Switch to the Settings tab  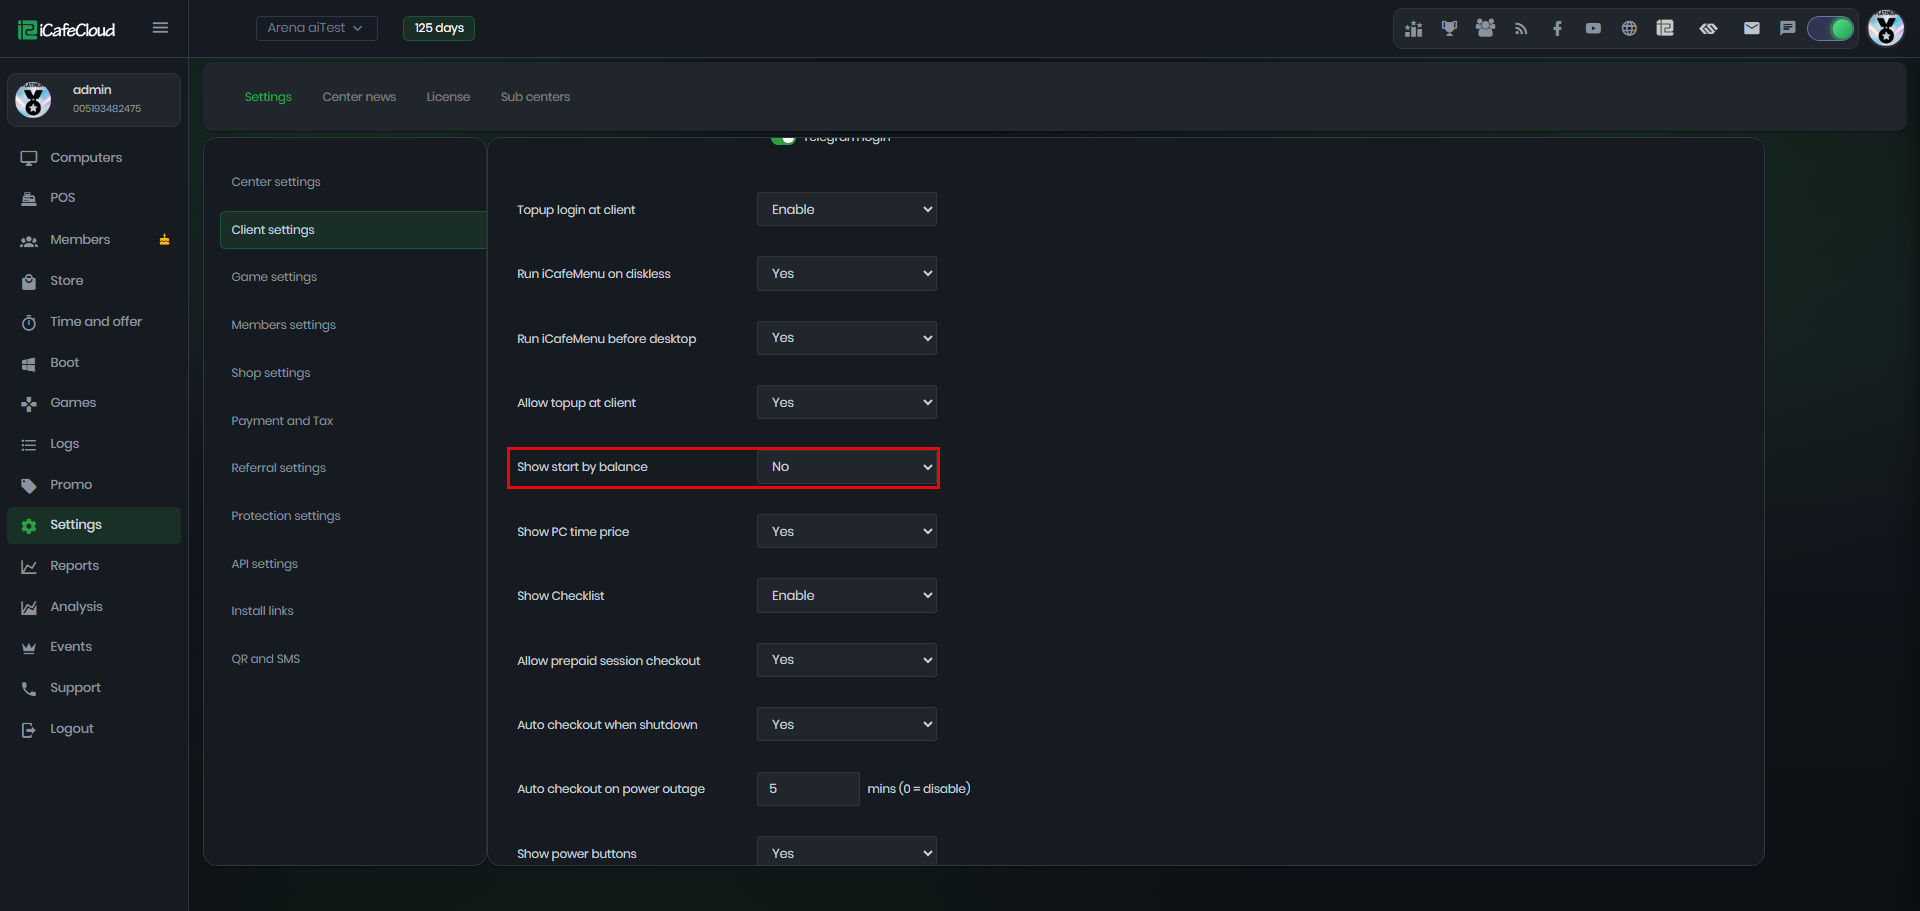tap(268, 97)
